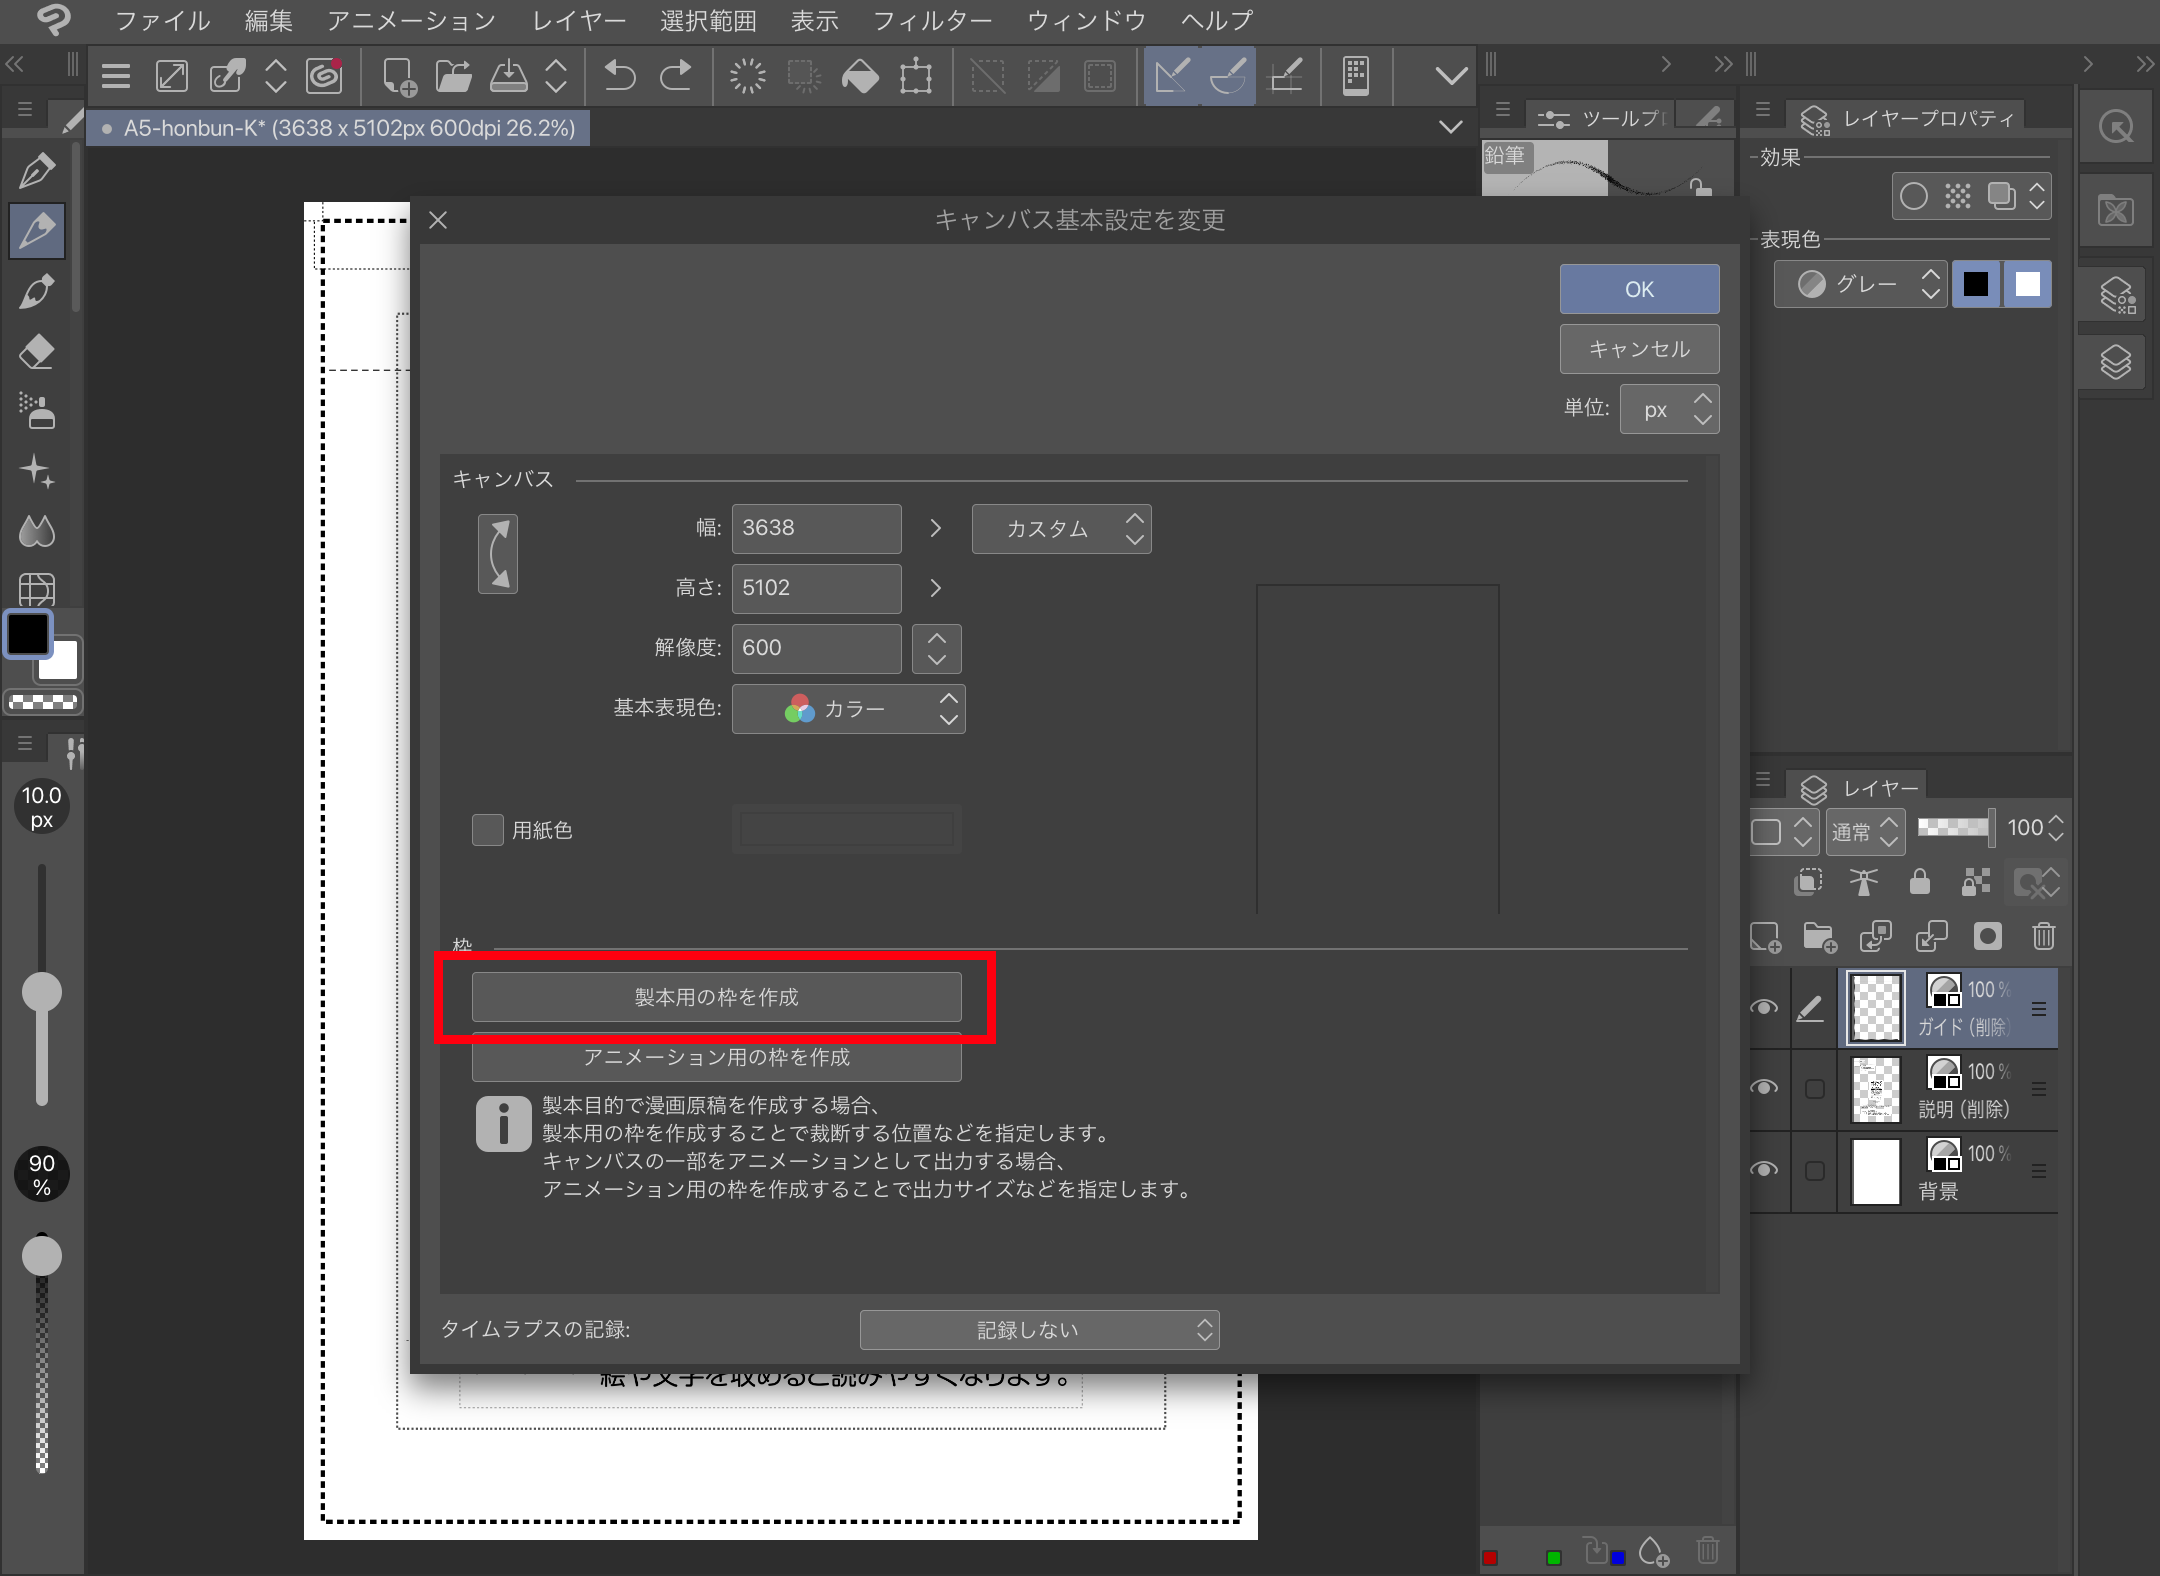Click the Undo arrow in toolbar
Viewport: 2160px width, 1576px height.
coord(620,76)
